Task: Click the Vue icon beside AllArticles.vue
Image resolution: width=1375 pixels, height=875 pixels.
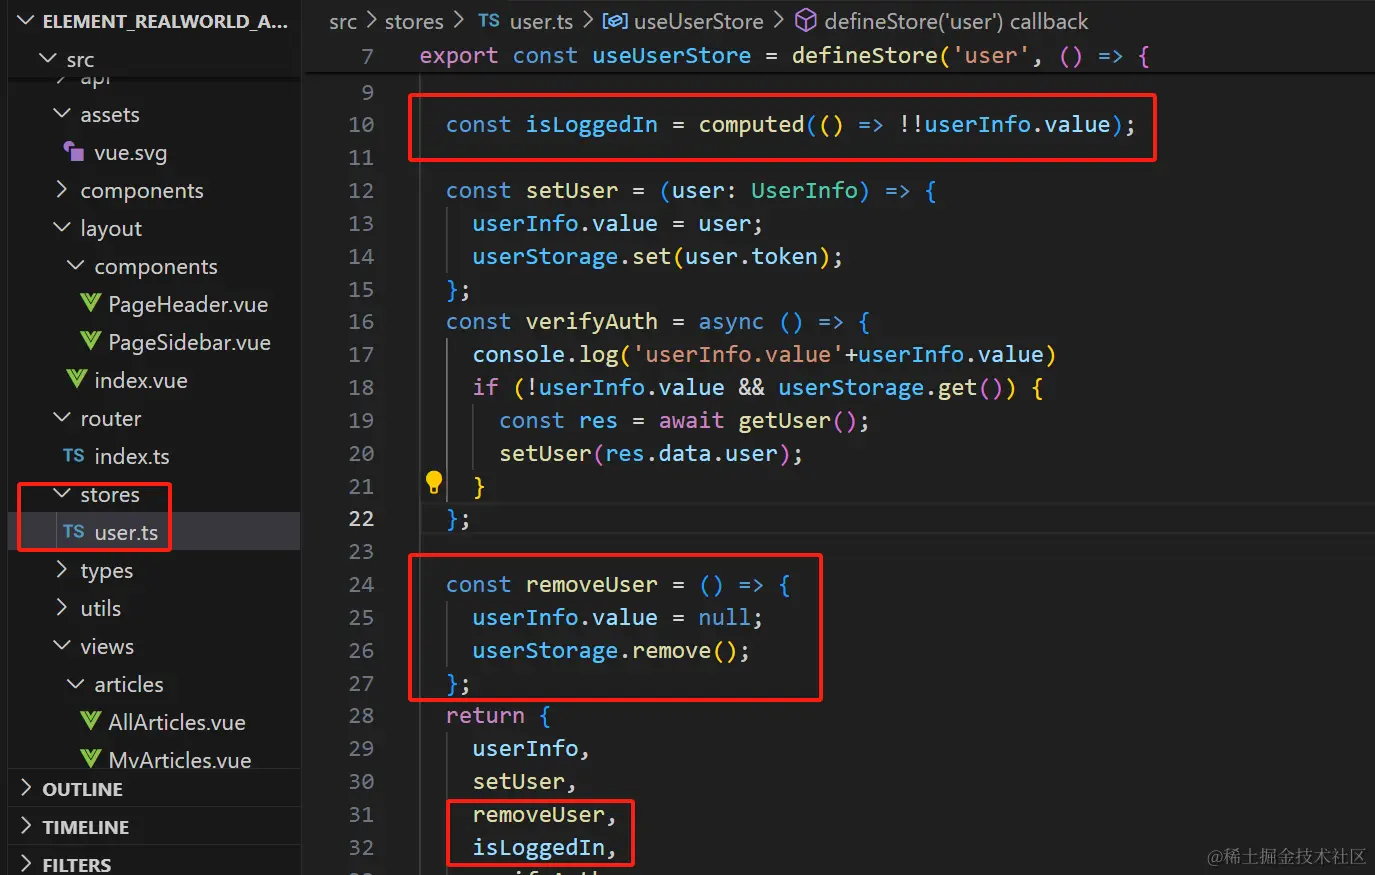Action: coord(90,721)
